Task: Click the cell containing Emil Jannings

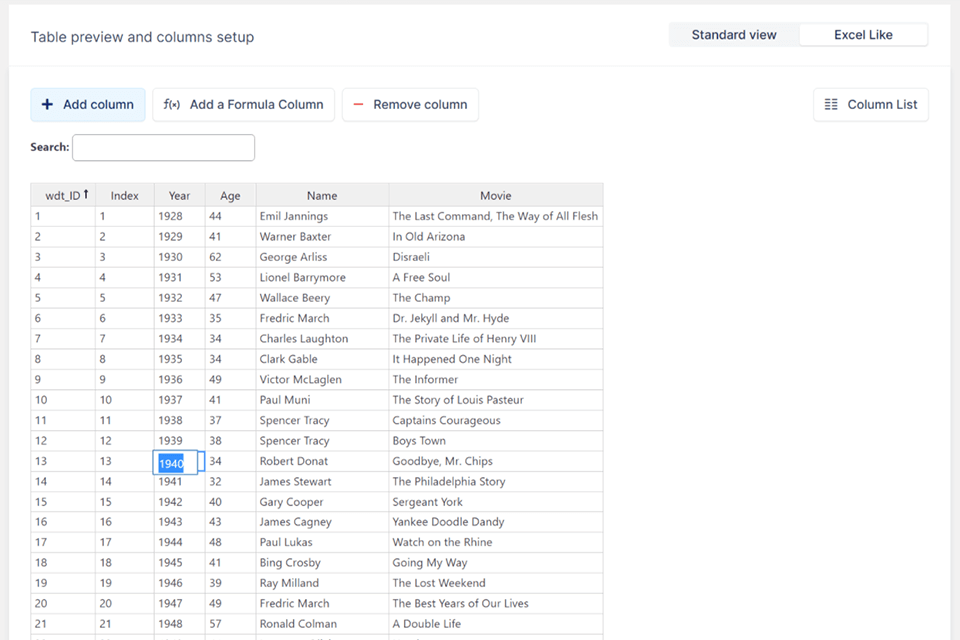Action: click(x=293, y=216)
